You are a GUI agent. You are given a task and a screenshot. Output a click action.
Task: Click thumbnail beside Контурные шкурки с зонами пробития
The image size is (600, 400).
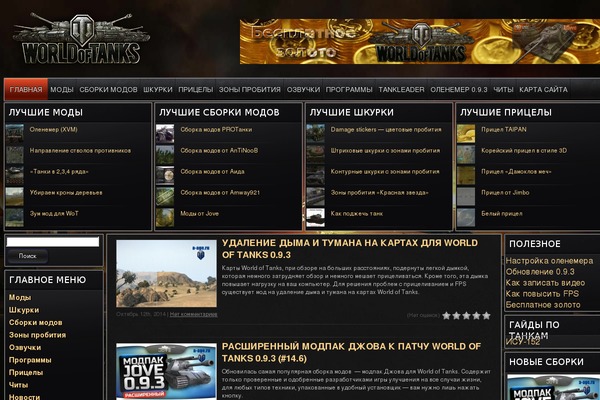click(316, 175)
